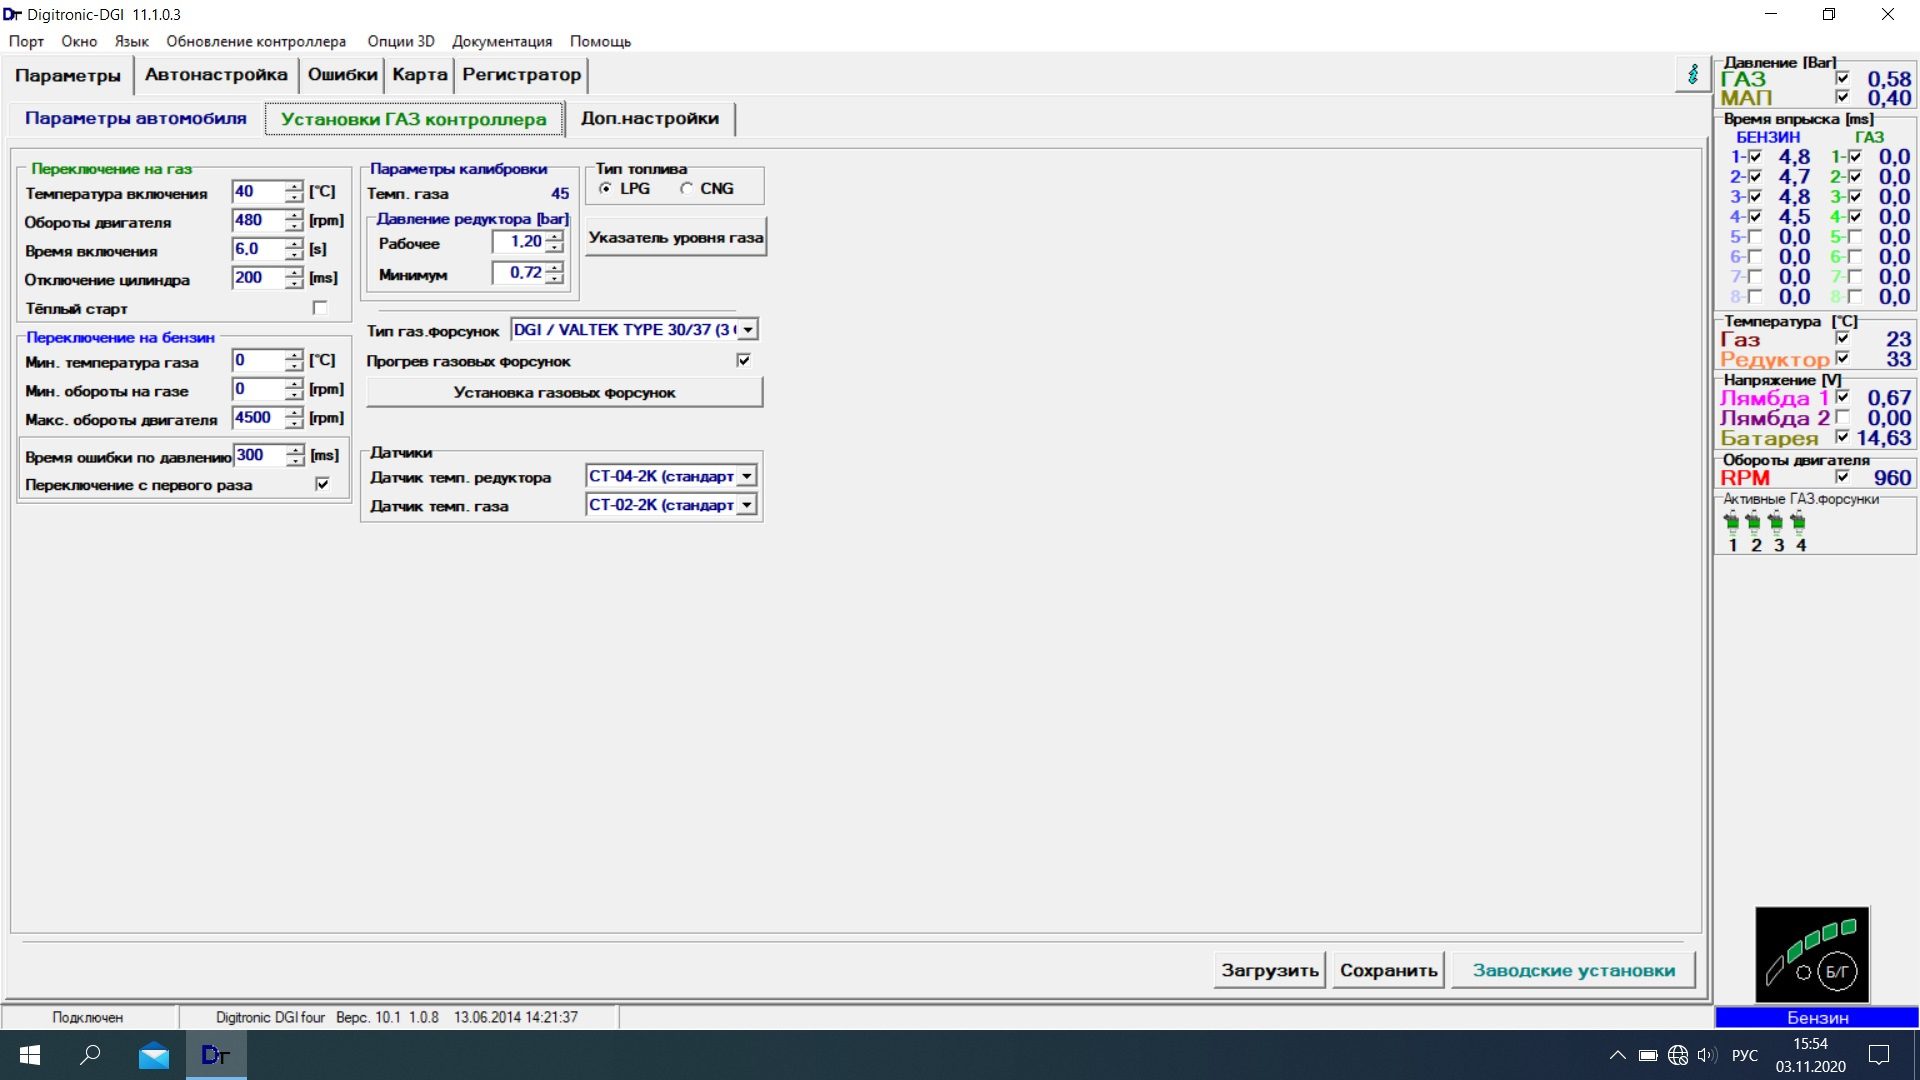Click active gas injector icon 4
Image resolution: width=1920 pixels, height=1080 pixels.
point(1799,522)
